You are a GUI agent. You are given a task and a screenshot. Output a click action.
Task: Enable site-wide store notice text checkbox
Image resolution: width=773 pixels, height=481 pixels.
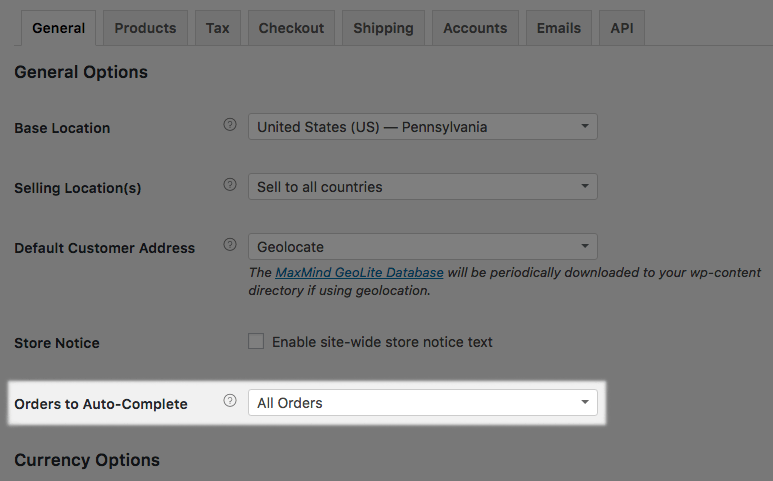tap(256, 341)
